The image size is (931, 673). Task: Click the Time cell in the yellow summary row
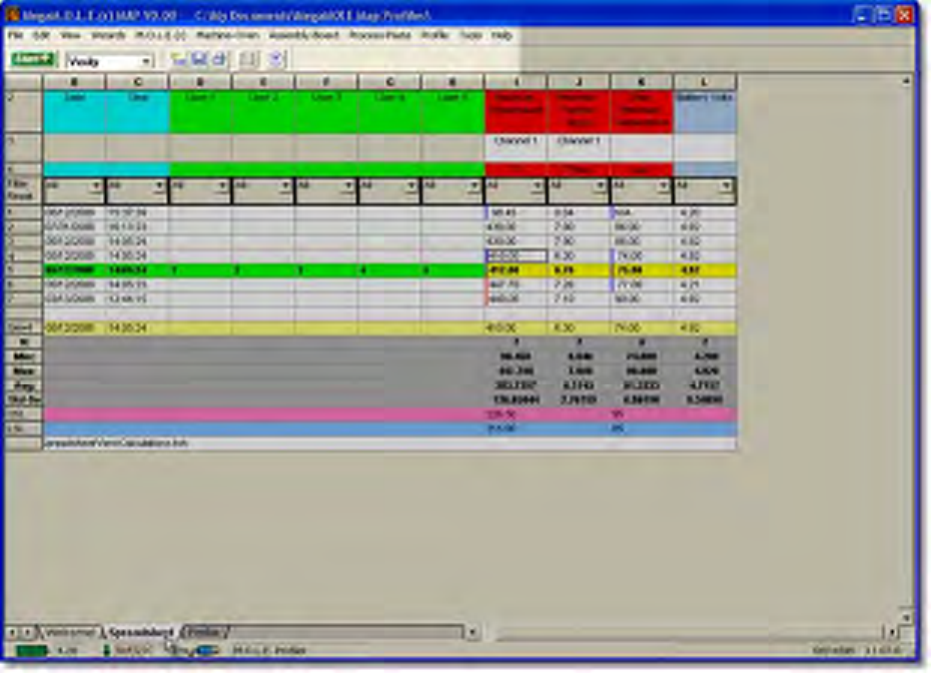[x=138, y=328]
